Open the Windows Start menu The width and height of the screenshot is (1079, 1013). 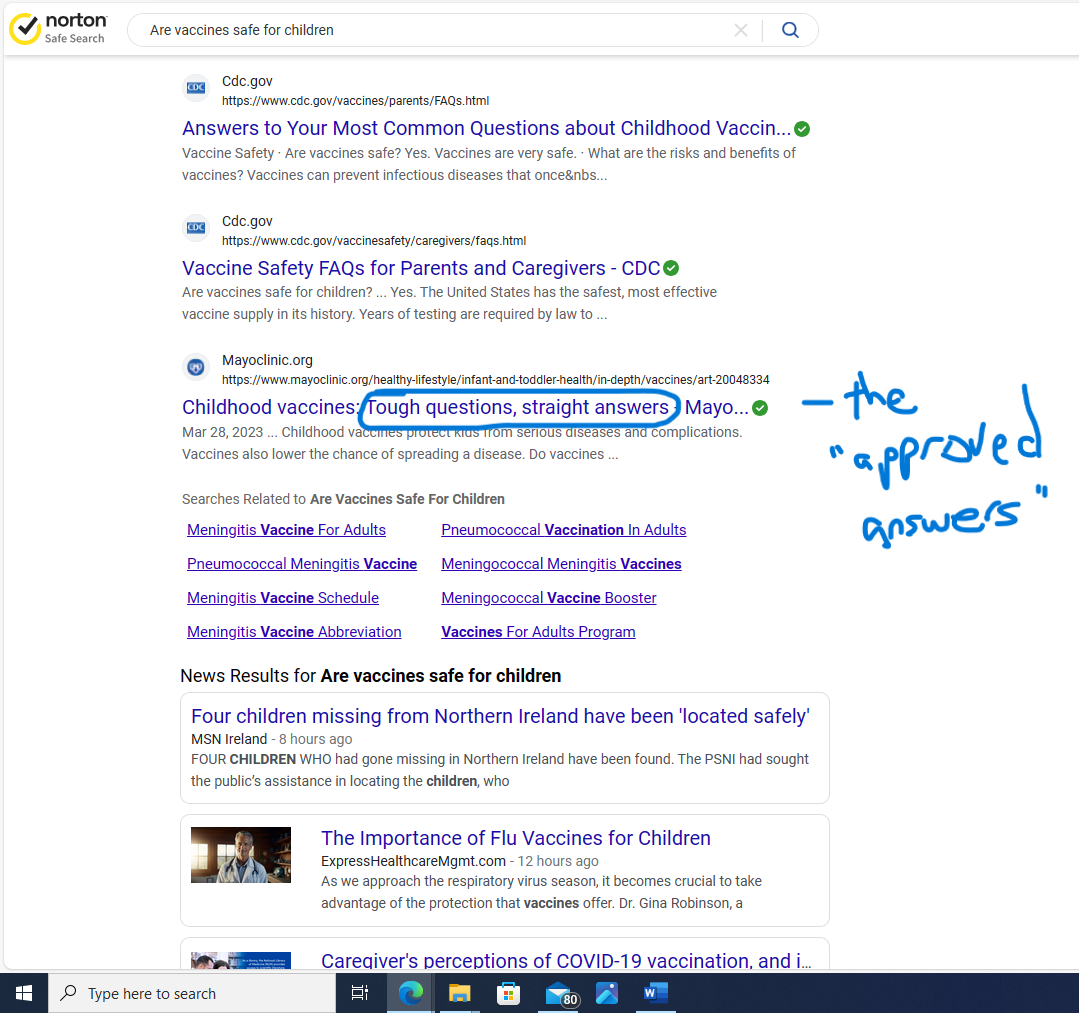[24, 993]
